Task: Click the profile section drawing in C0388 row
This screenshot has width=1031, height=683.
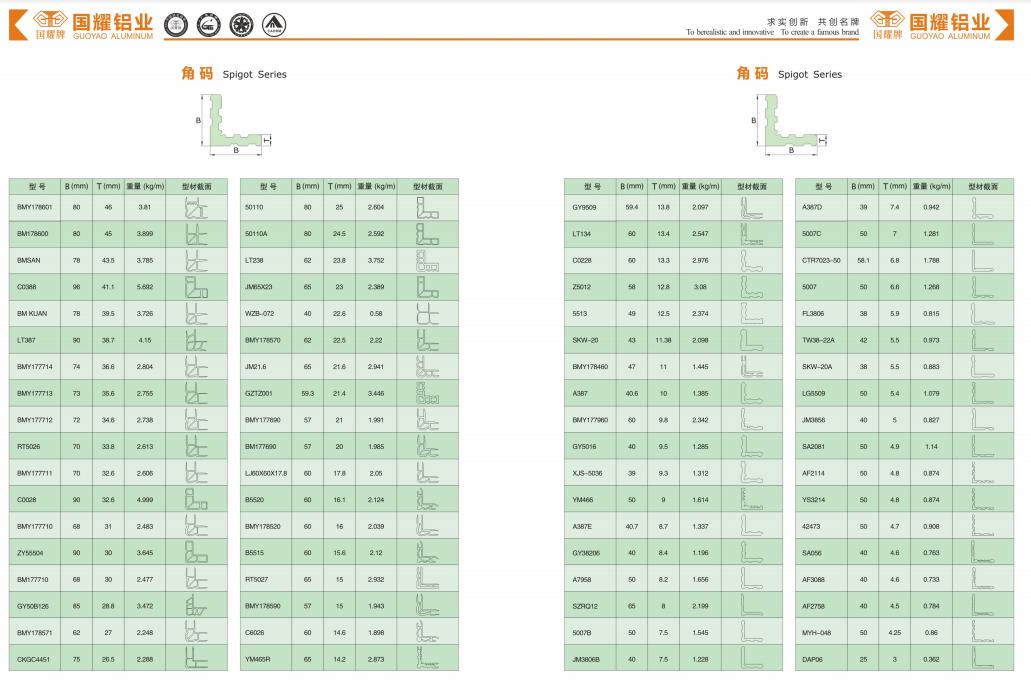Action: (x=196, y=287)
